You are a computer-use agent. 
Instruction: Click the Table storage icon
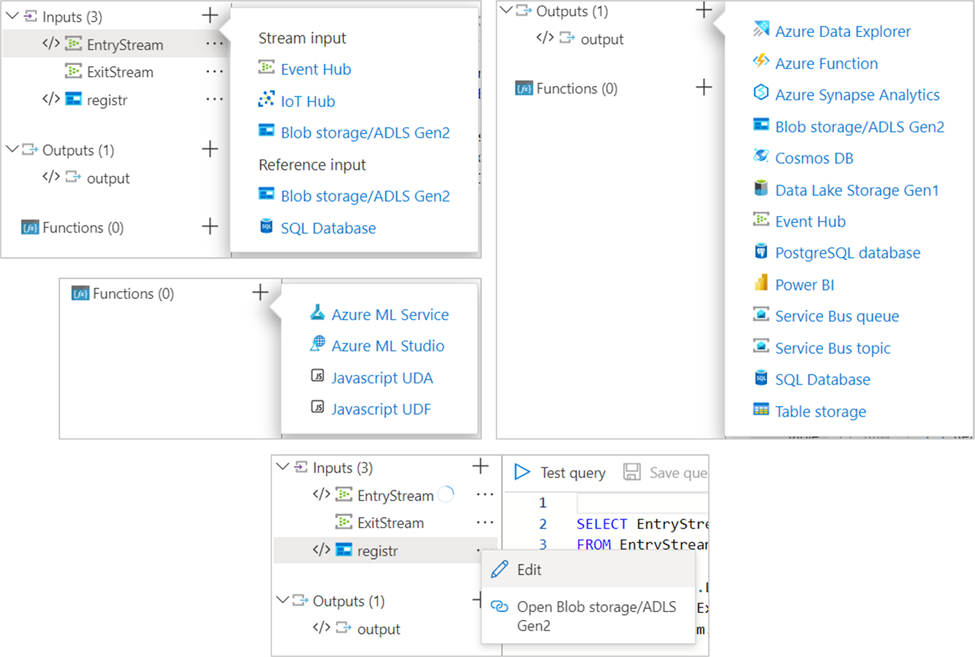761,409
